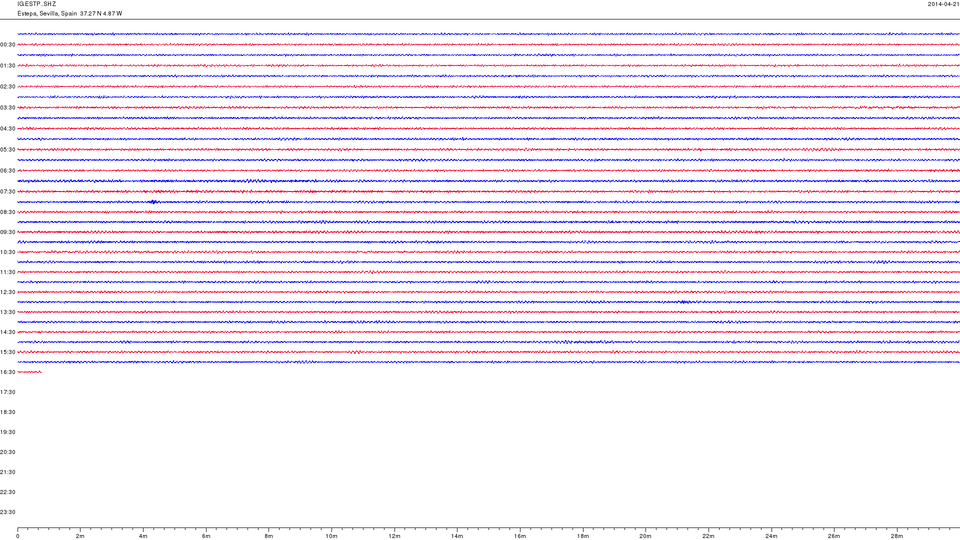Select the 20:30 time label

[7, 452]
